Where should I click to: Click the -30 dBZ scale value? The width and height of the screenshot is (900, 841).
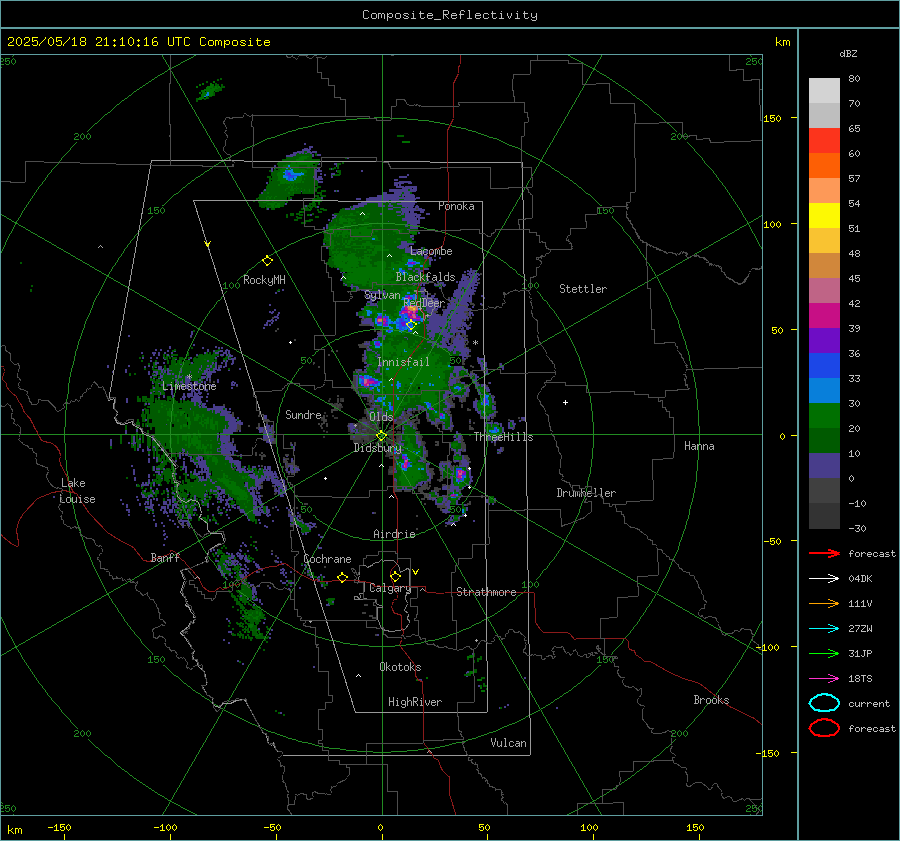click(857, 528)
